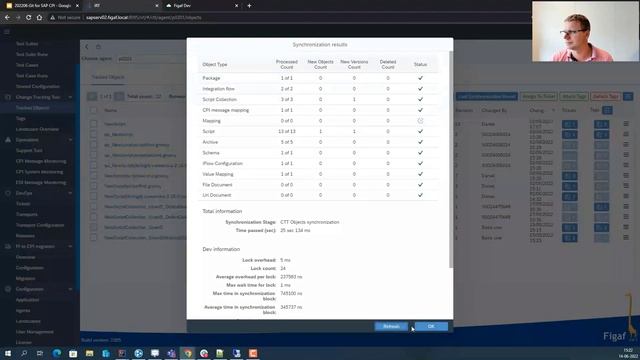640x360 pixels.
Task: Click the browser address bar
Action: click(286, 18)
